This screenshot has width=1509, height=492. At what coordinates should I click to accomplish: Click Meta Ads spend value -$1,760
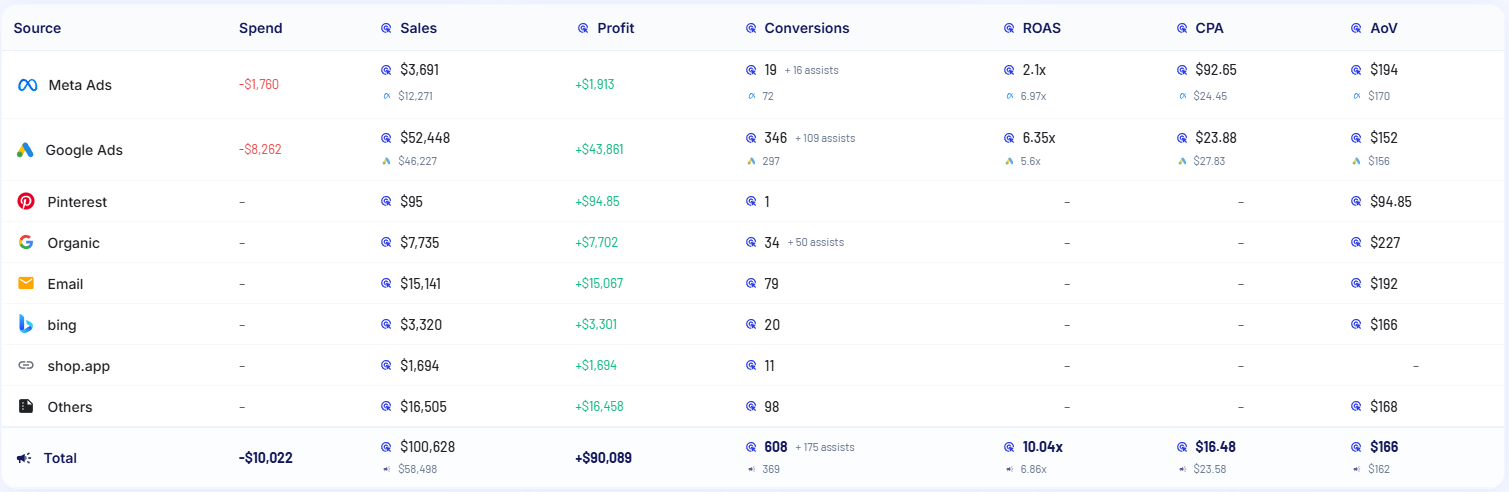point(259,85)
